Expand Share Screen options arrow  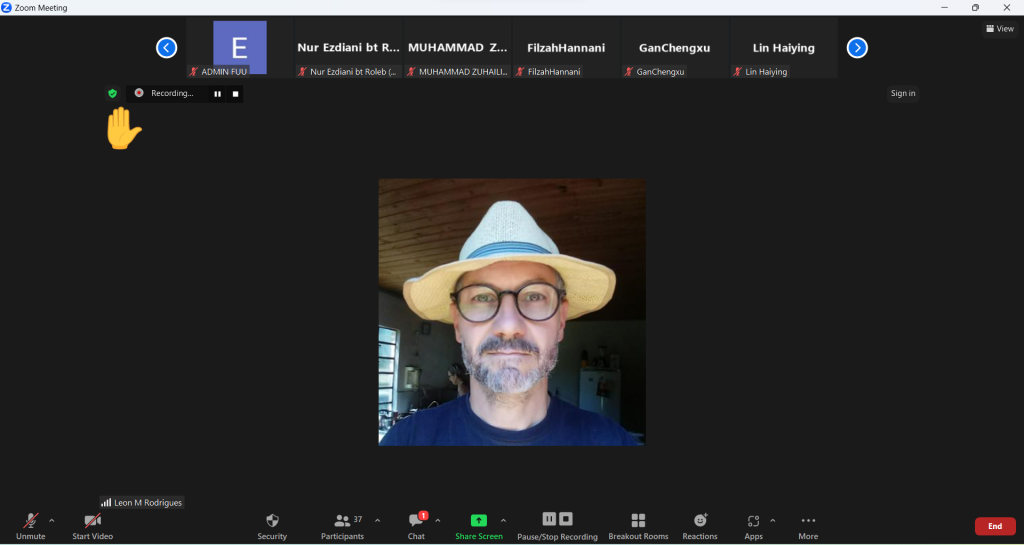(503, 520)
